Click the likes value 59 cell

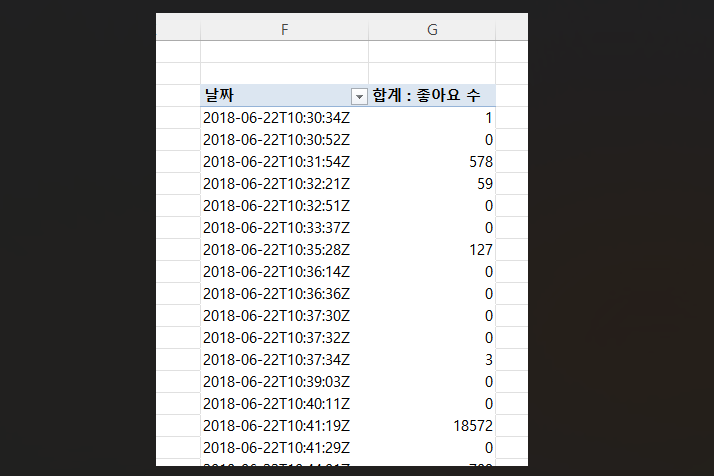(432, 184)
